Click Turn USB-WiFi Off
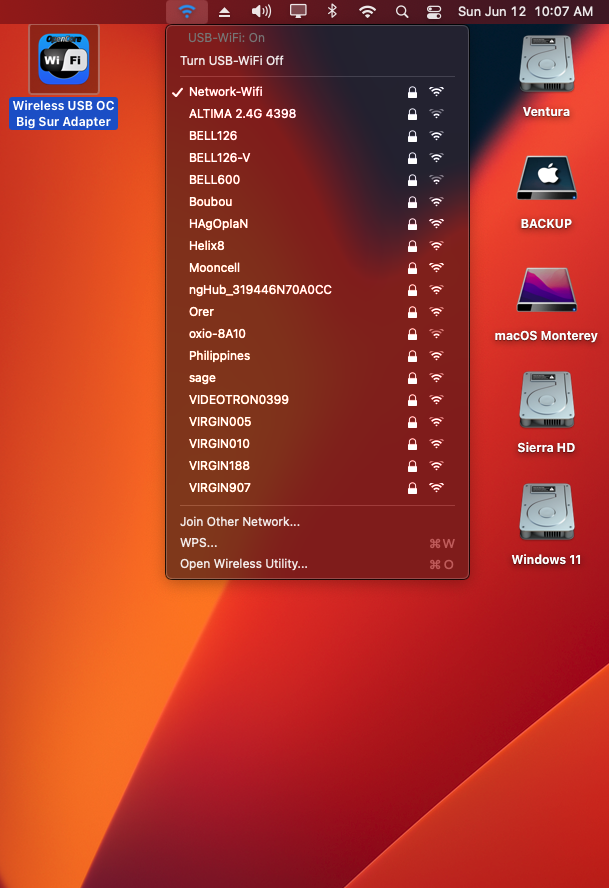This screenshot has width=609, height=888. pyautogui.click(x=317, y=61)
